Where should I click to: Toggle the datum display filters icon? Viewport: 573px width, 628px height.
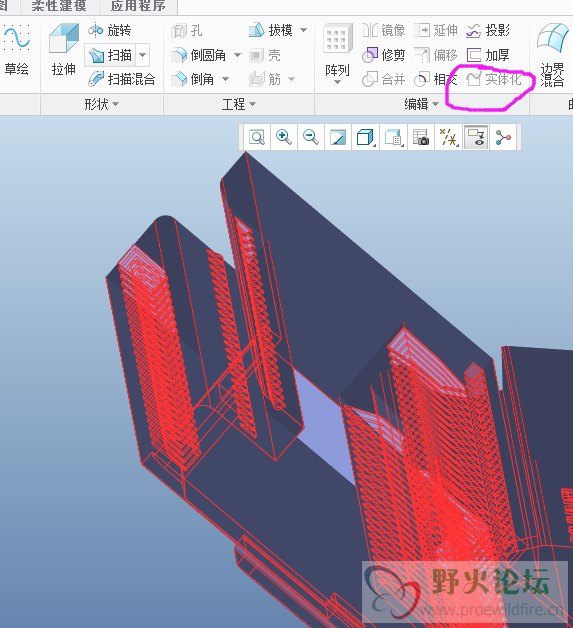(448, 137)
